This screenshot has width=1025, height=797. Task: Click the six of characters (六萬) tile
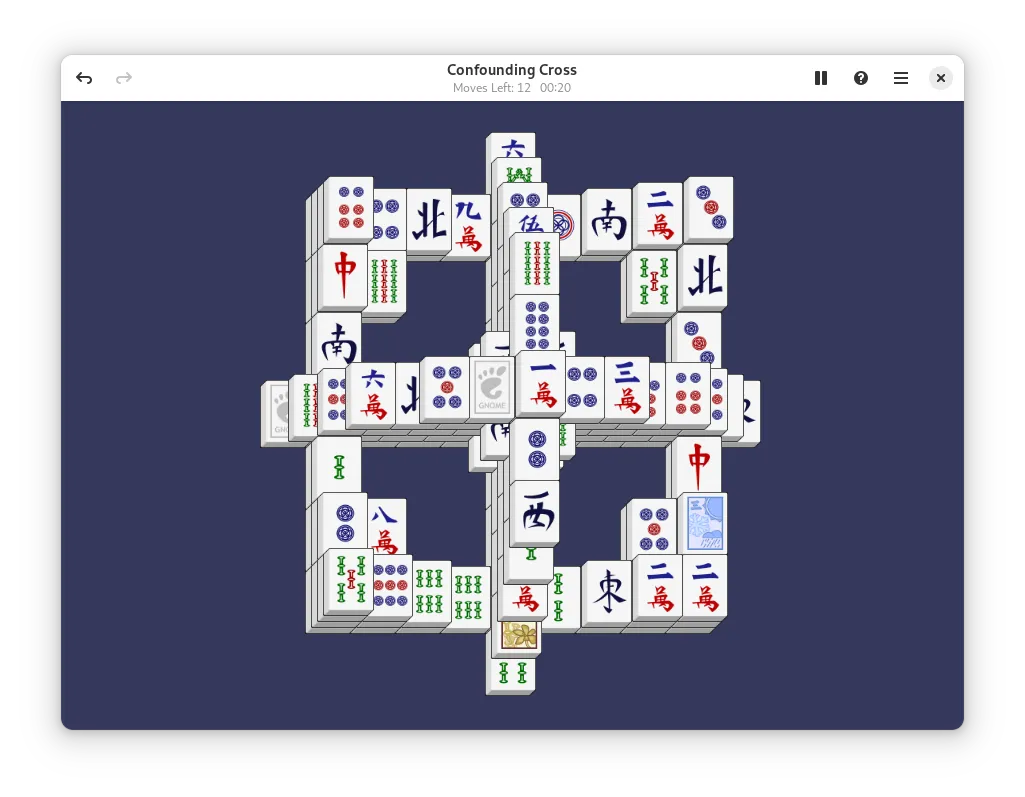click(x=373, y=394)
